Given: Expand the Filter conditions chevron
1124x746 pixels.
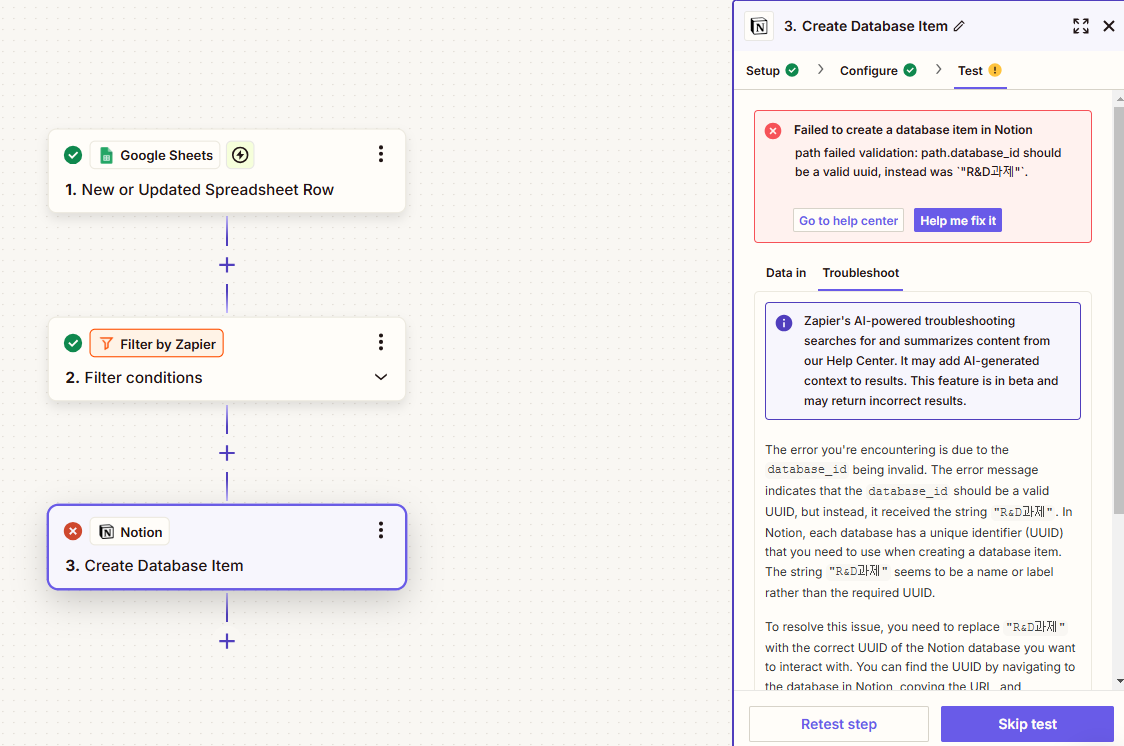Looking at the screenshot, I should pos(381,377).
